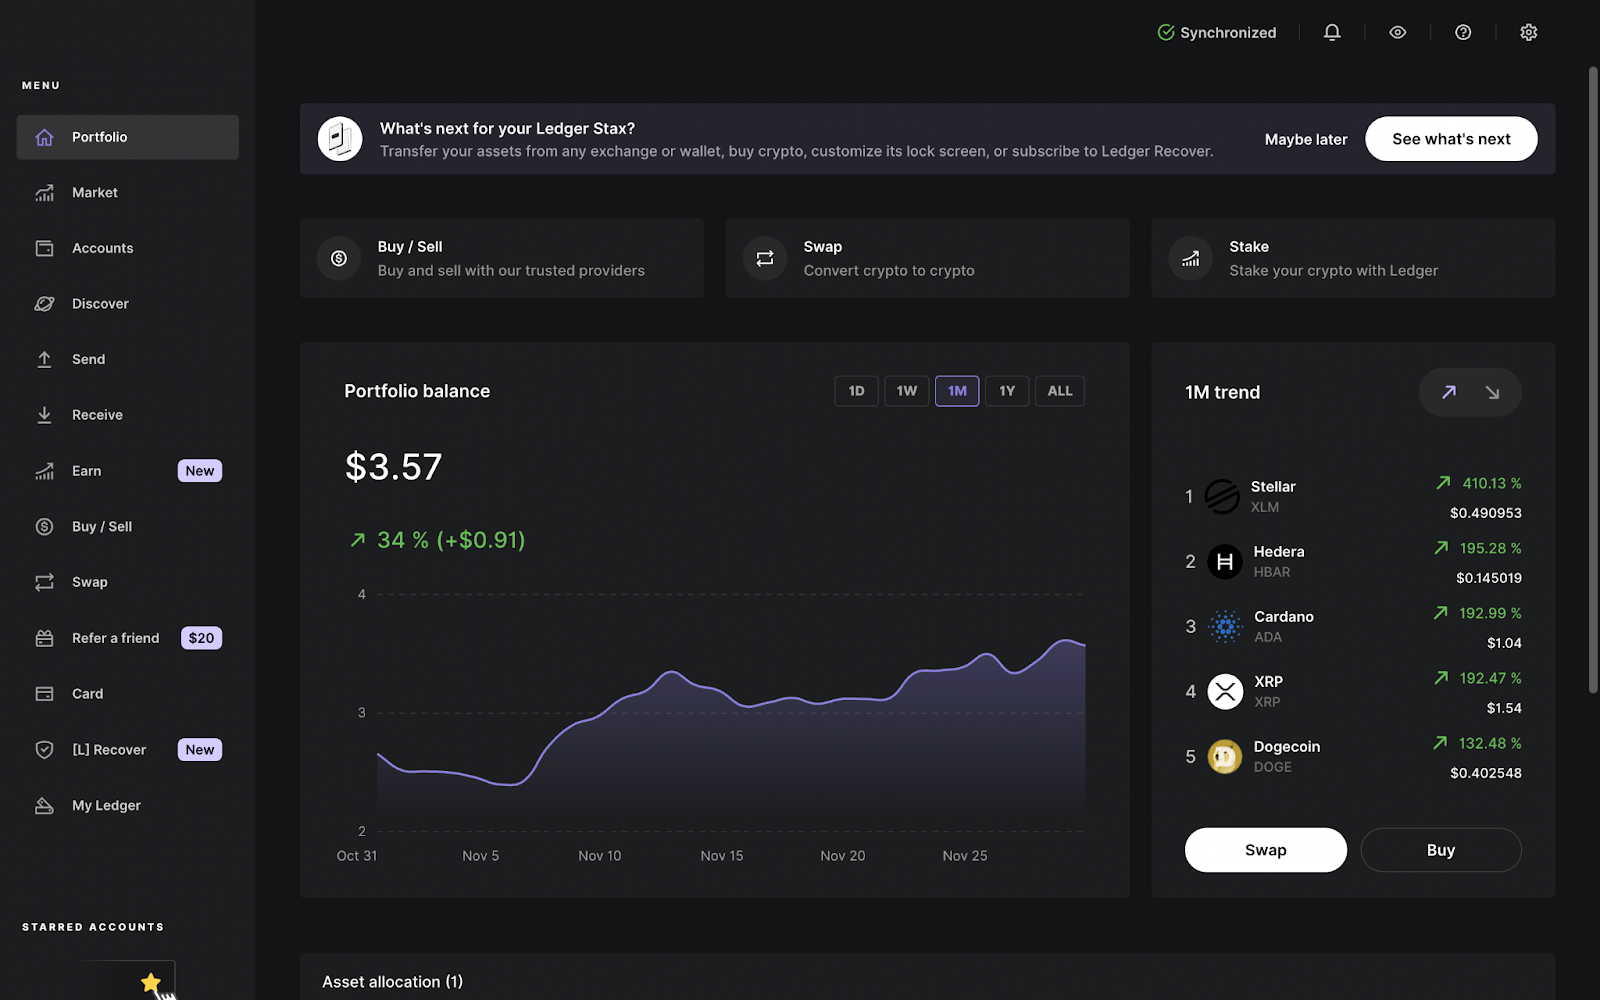
Task: Click the Stellar XLM coin icon
Action: (1224, 496)
